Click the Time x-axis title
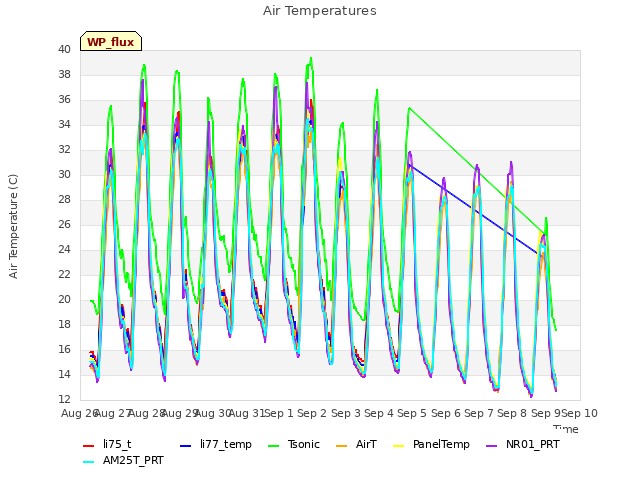Image resolution: width=640 pixels, height=480 pixels. [x=566, y=429]
